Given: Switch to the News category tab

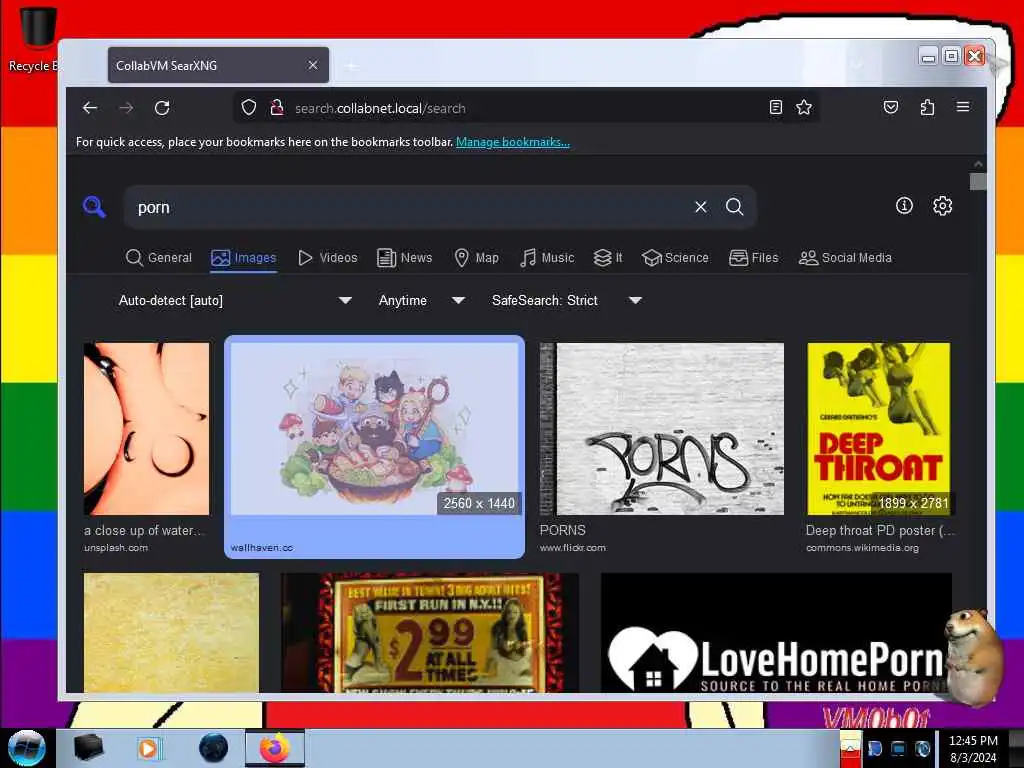Looking at the screenshot, I should 405,257.
